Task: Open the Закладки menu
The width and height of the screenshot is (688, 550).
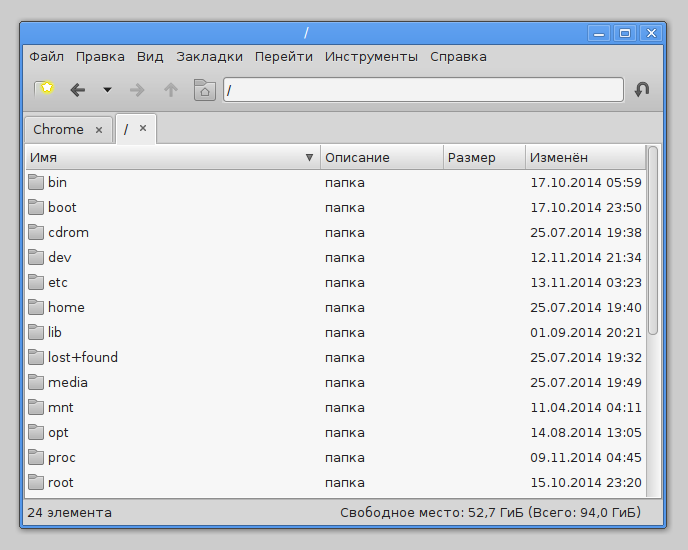Action: 210,57
